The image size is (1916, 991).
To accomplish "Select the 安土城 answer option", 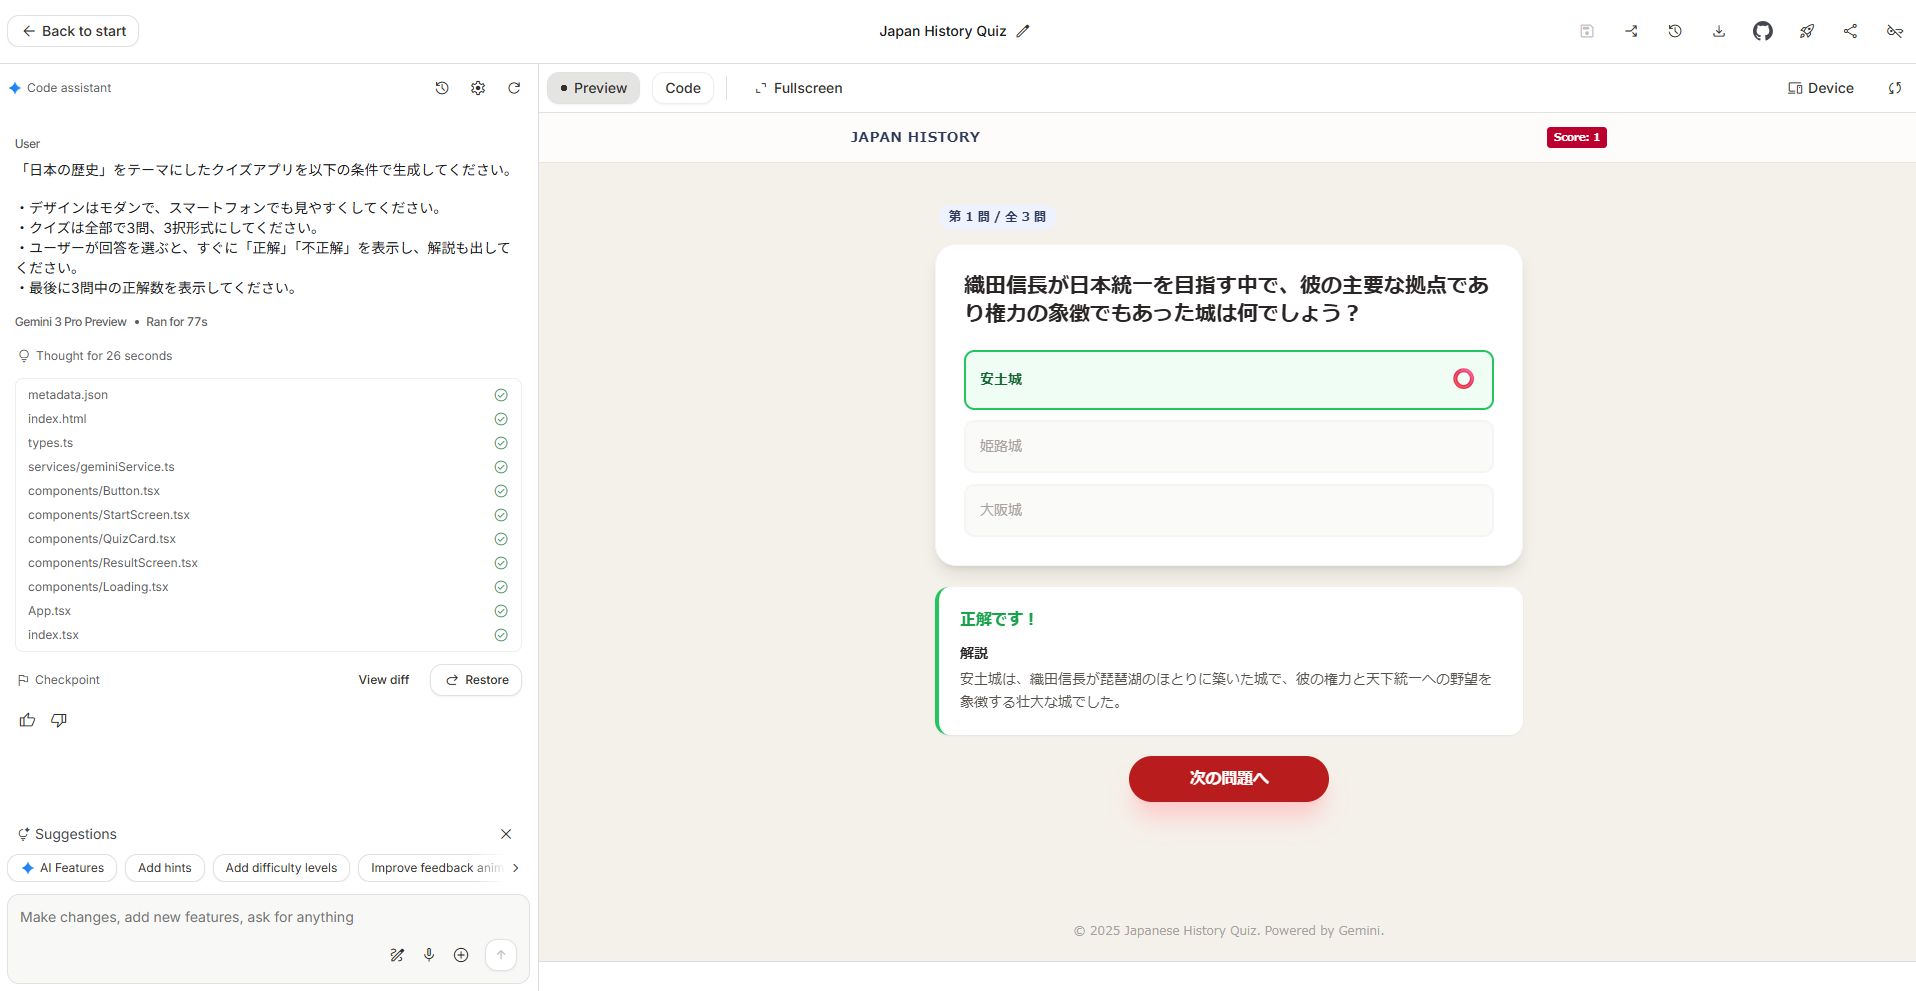I will click(x=1228, y=380).
